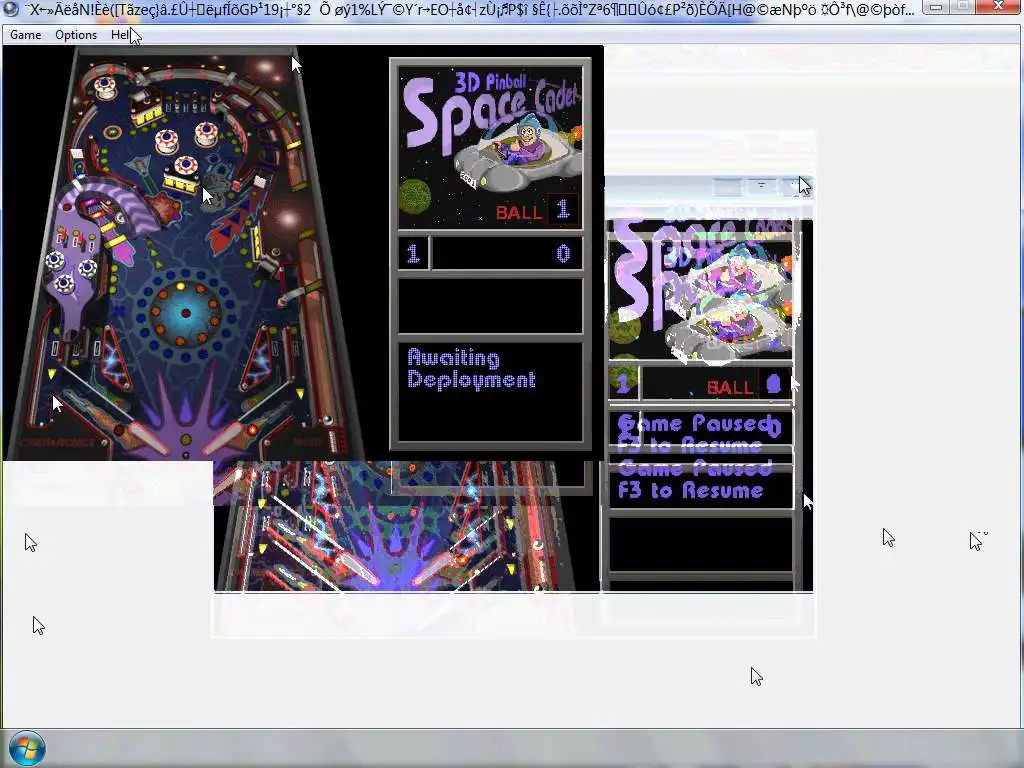Close the main pinball window
Viewport: 1024px width, 768px height.
(x=998, y=8)
